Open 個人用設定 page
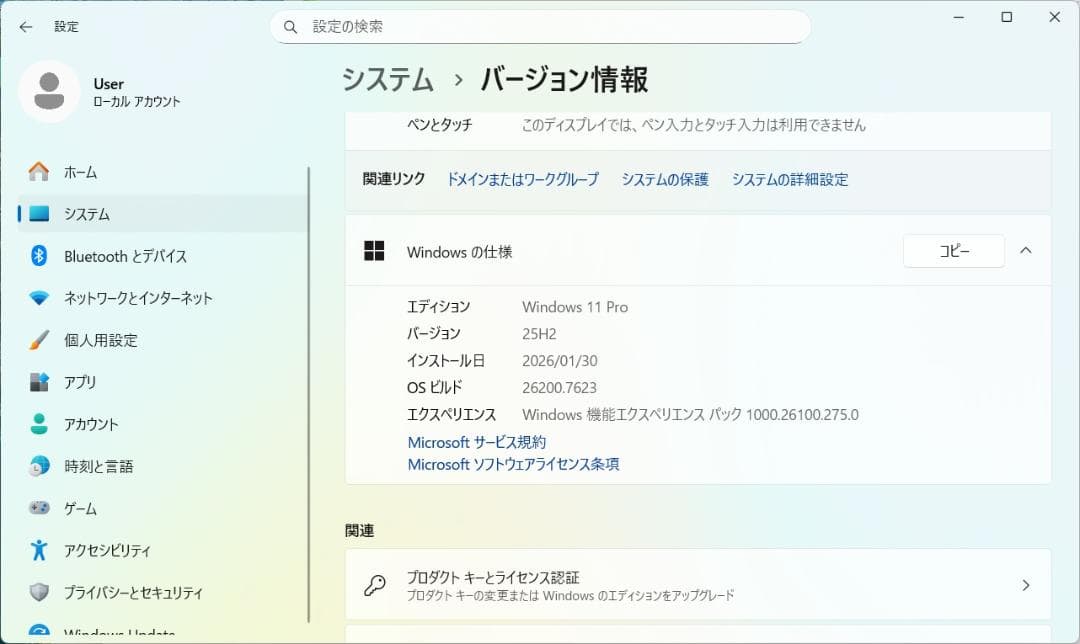 (x=163, y=340)
